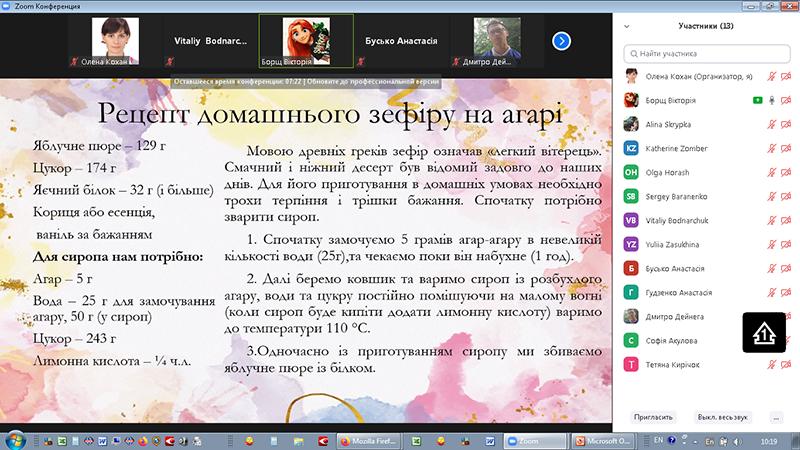
Task: Click the KZ avatar of Katherine Zomber
Action: [x=631, y=148]
